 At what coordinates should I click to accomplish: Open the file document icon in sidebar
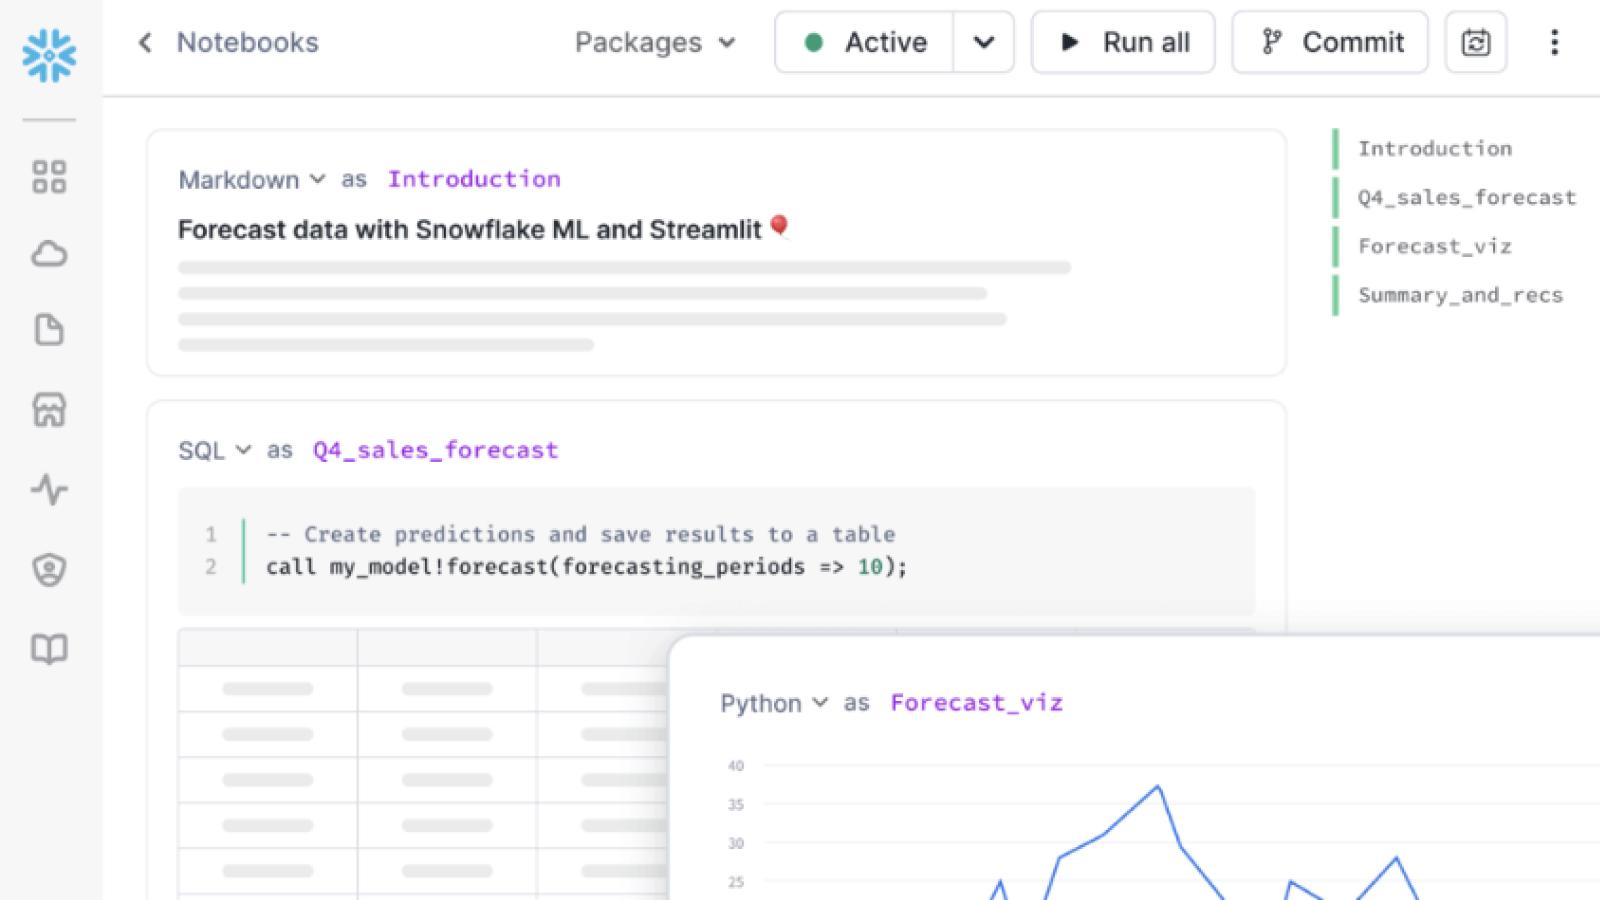pos(49,330)
